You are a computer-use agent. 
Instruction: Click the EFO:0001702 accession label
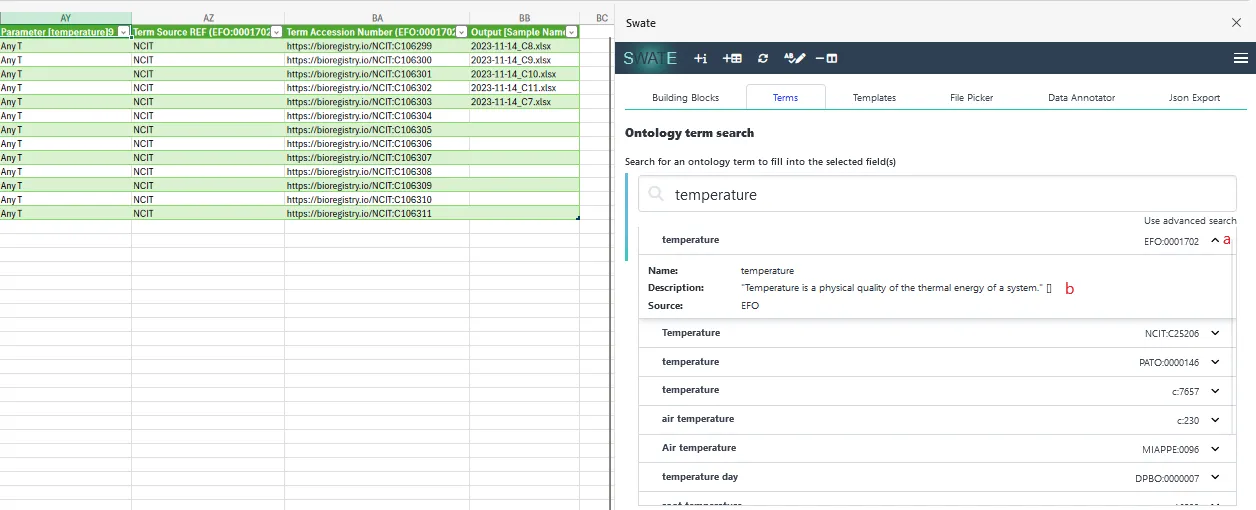(x=1171, y=241)
